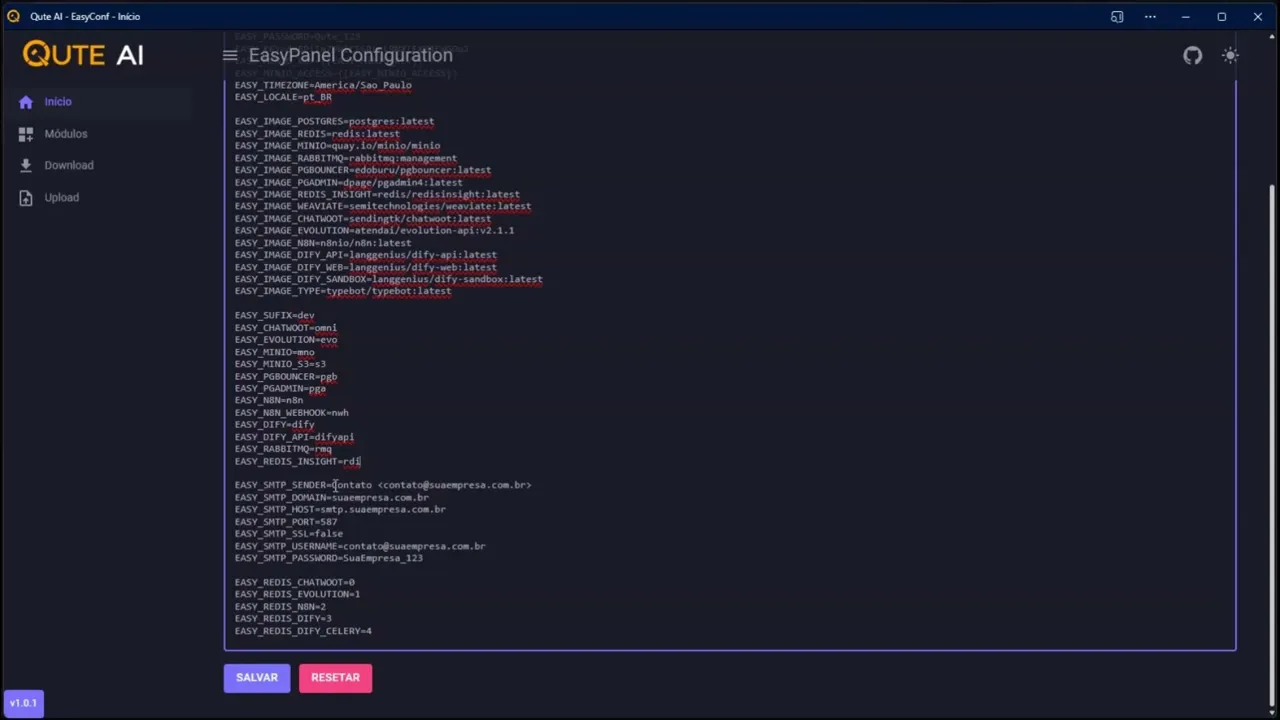Screen dimensions: 1280x720
Task: Click line EASY_REDIS_INSIGHT=rdi
Action: tap(298, 461)
